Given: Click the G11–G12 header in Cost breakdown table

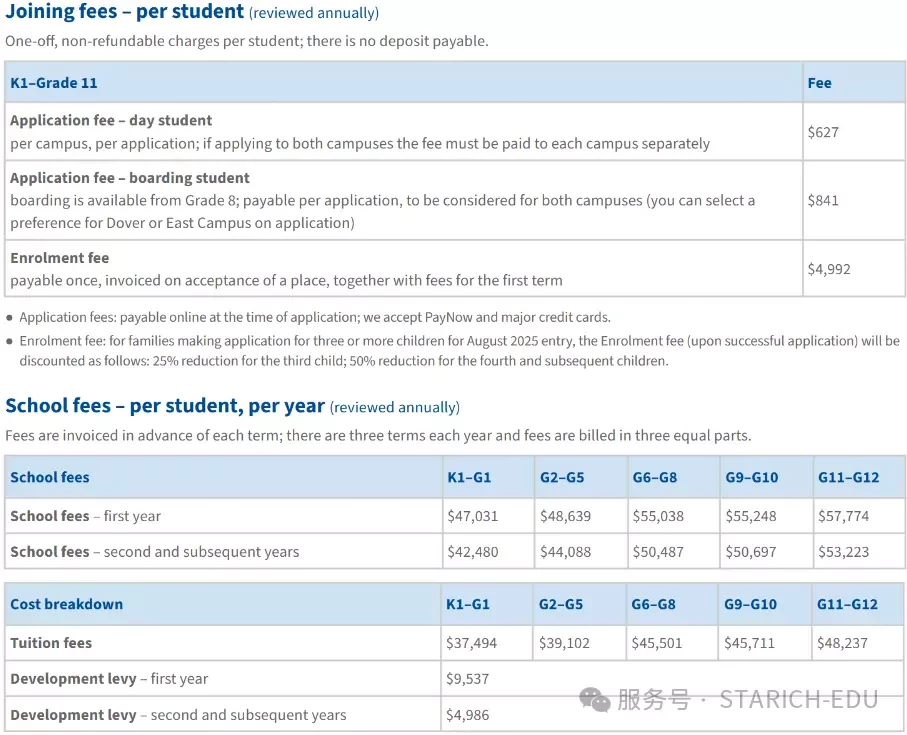Looking at the screenshot, I should click(847, 604).
